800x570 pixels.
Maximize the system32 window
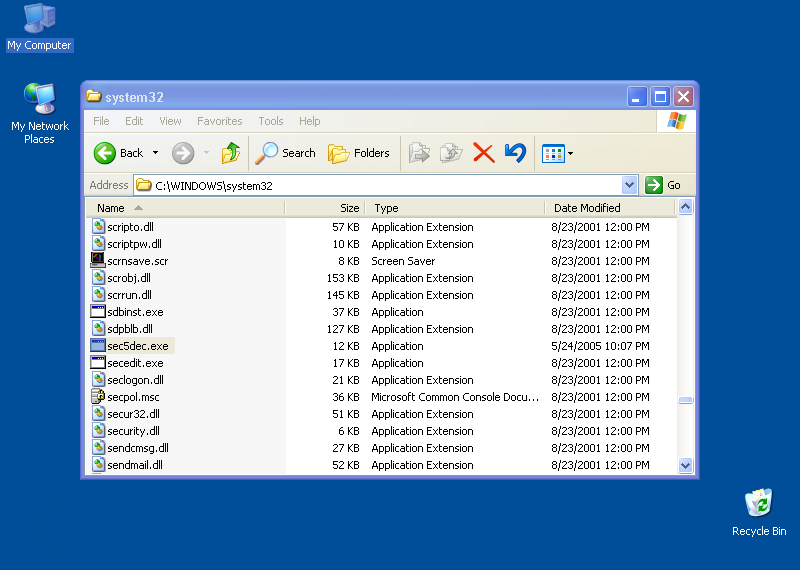(x=660, y=96)
